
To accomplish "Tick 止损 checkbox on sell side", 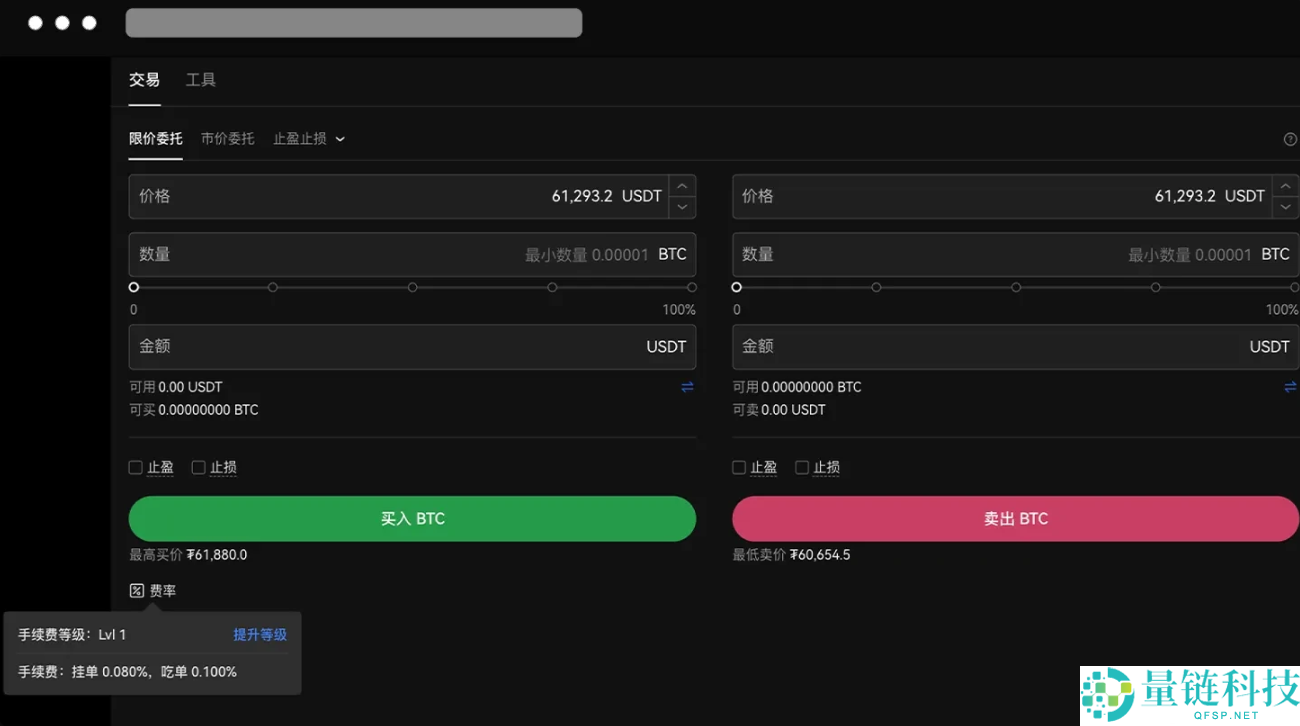I will pyautogui.click(x=802, y=467).
